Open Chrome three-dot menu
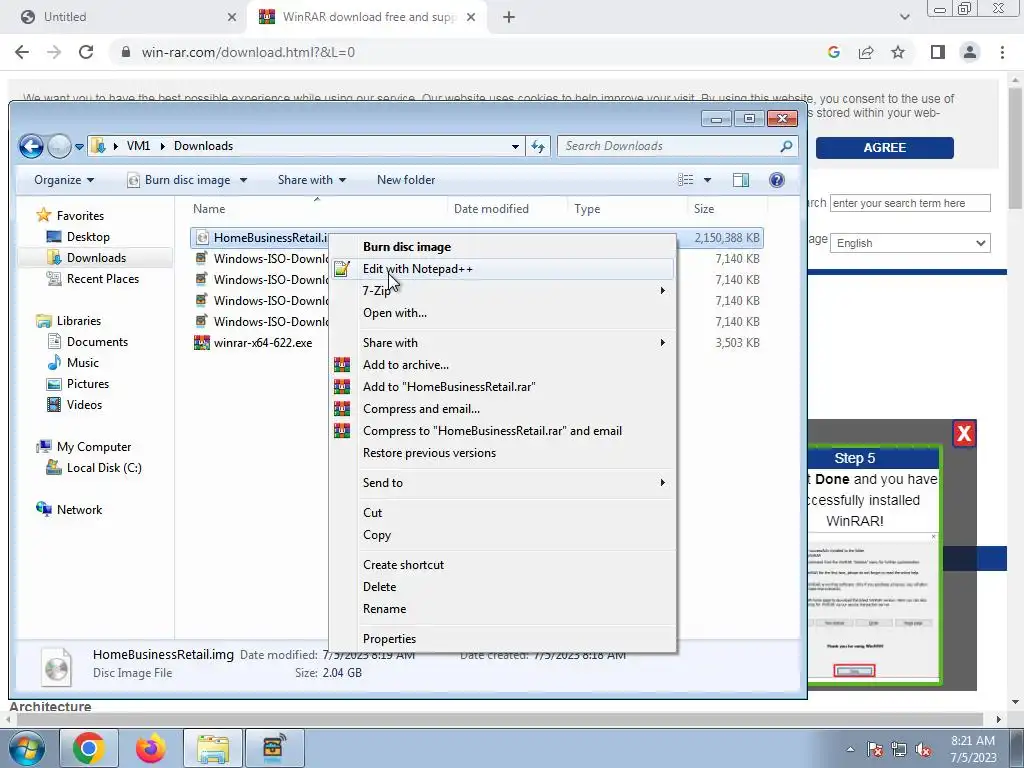1024x768 pixels. pos(1002,52)
